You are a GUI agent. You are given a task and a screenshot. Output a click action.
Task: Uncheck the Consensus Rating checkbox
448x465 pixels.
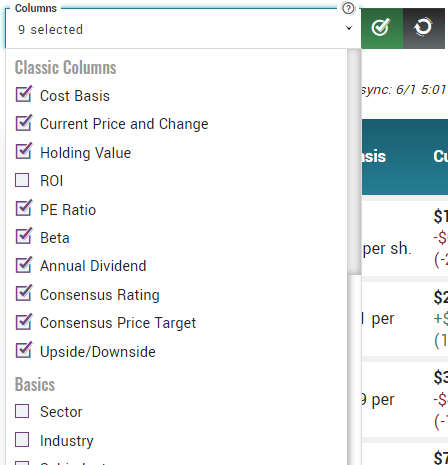pyautogui.click(x=23, y=294)
